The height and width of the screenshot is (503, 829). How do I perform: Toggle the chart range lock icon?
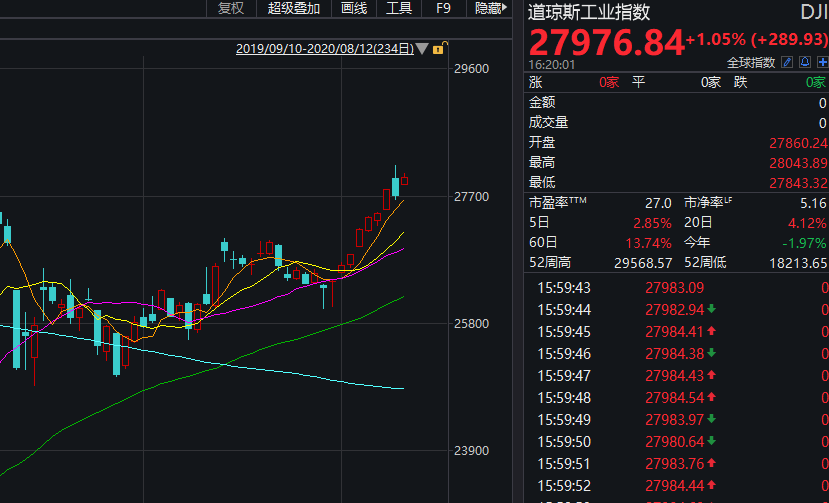pyautogui.click(x=439, y=48)
